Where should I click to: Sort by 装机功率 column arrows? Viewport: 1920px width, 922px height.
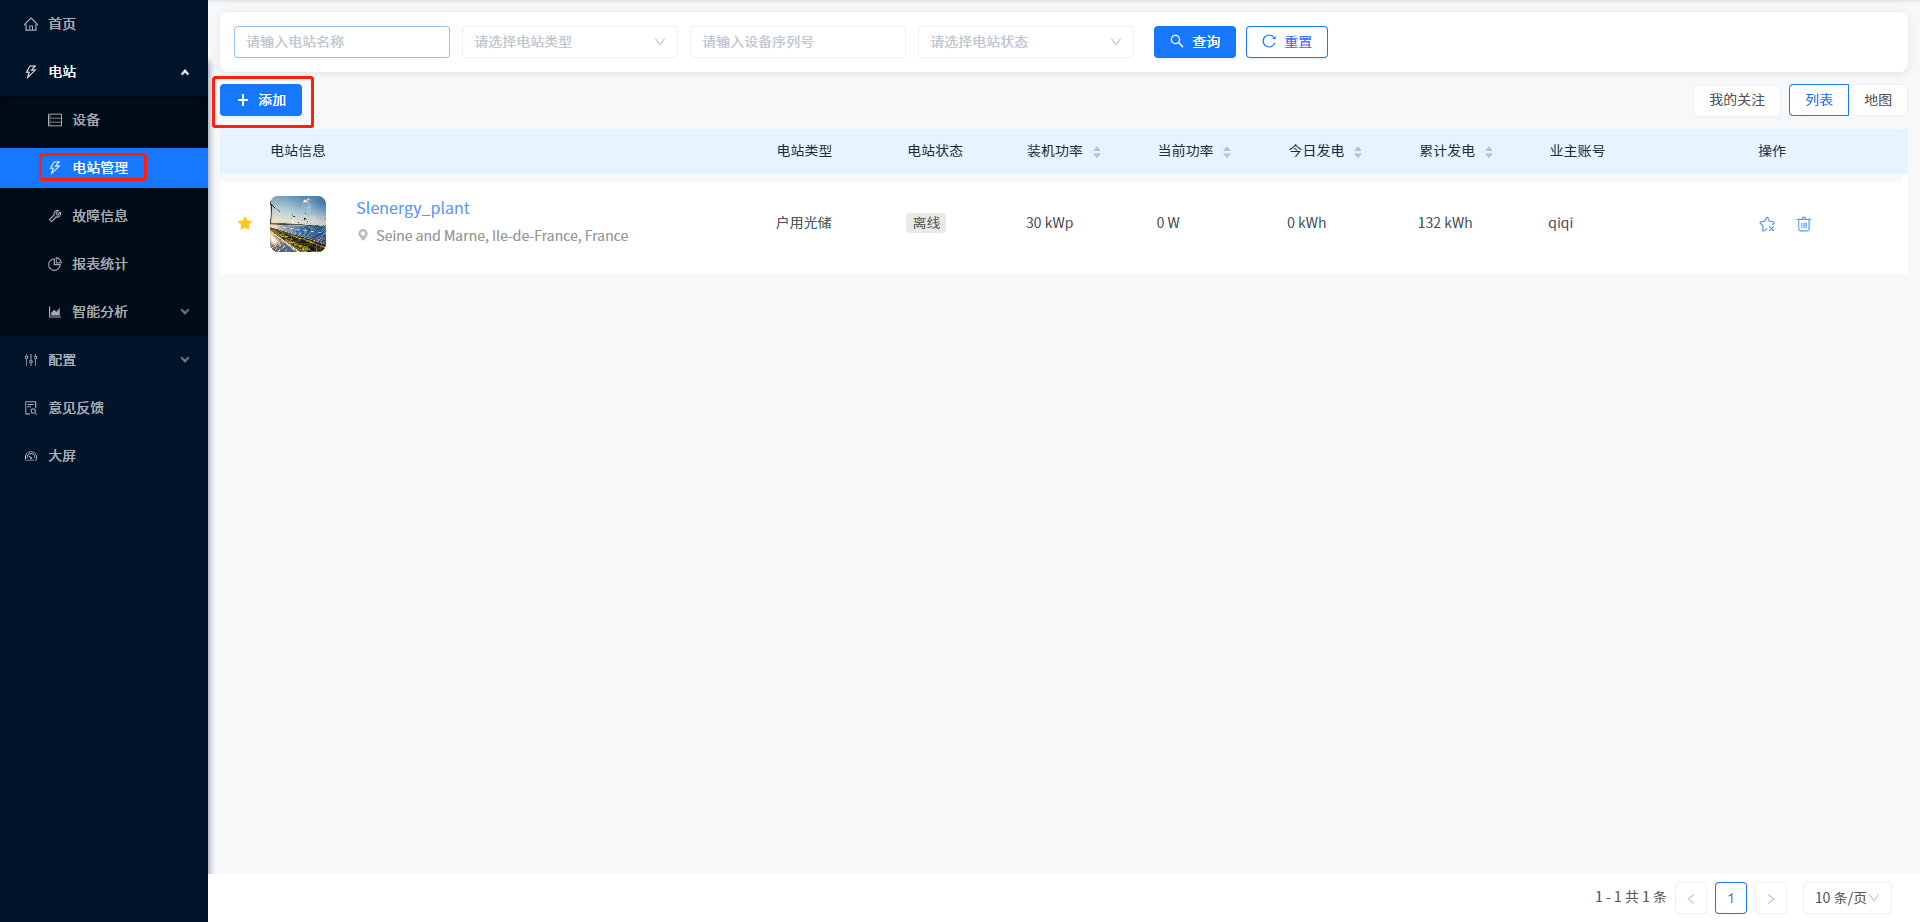tap(1097, 152)
